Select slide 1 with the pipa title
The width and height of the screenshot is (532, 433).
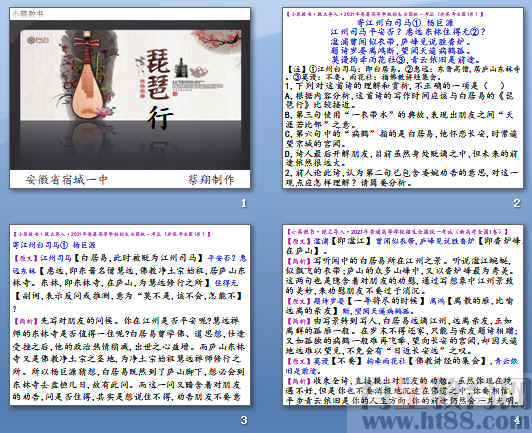[130, 98]
